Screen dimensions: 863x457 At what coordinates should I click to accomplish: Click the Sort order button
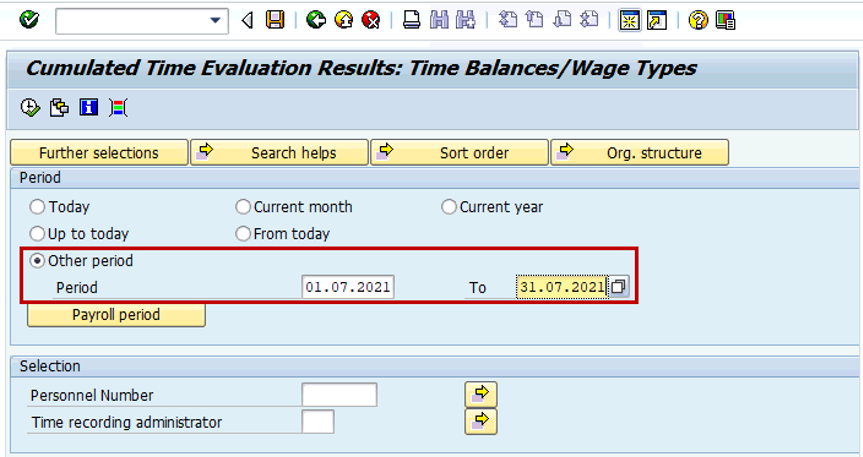click(460, 153)
